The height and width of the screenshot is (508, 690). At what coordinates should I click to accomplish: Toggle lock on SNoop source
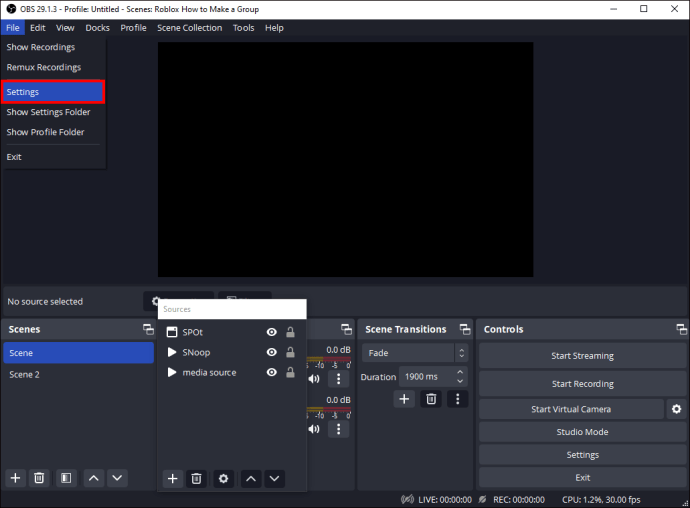pyautogui.click(x=290, y=352)
